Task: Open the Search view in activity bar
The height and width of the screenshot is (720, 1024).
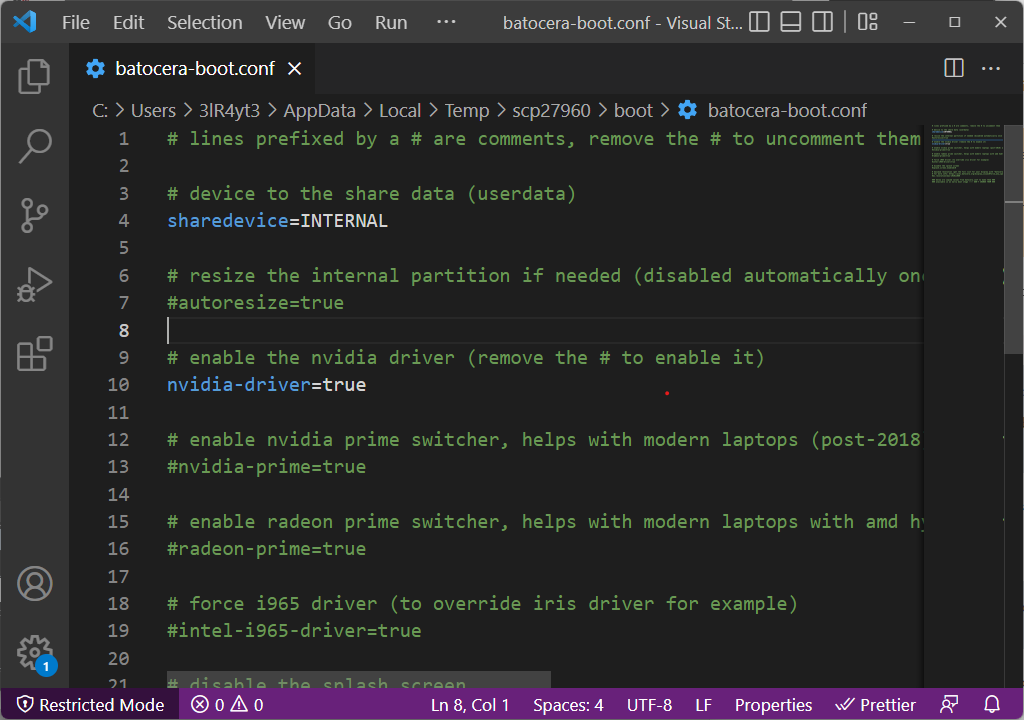Action: 35,146
